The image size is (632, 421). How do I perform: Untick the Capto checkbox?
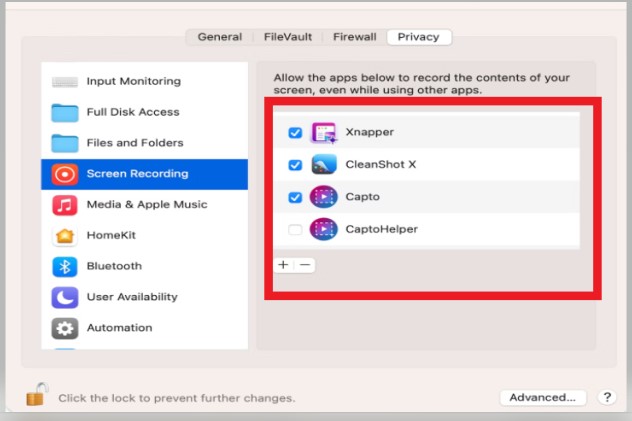(295, 197)
